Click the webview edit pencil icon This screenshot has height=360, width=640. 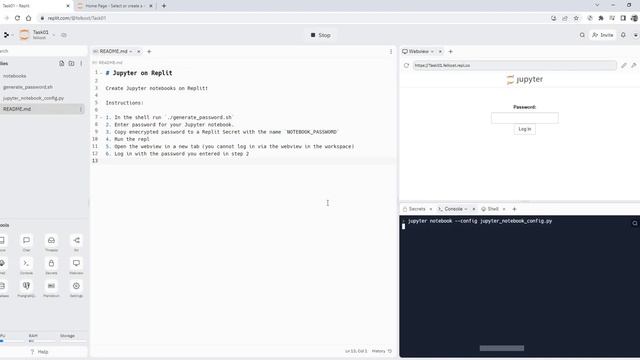[624, 65]
